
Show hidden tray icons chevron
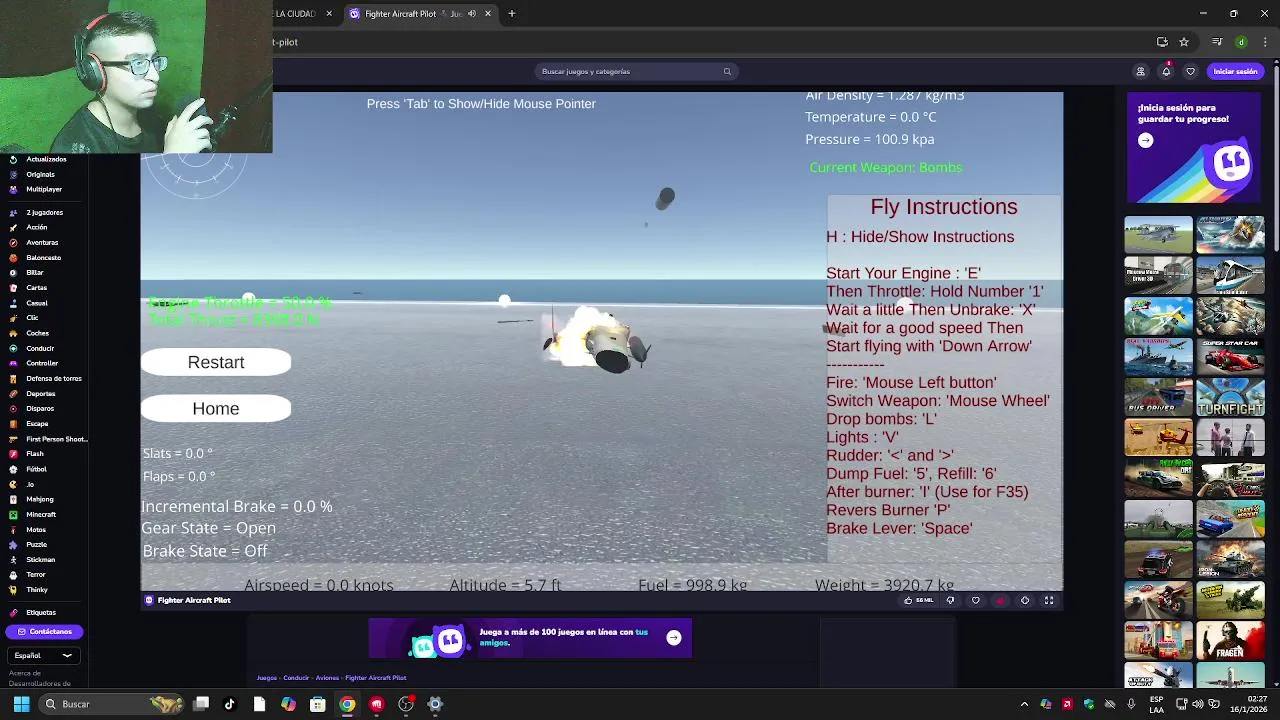[x=1024, y=704]
